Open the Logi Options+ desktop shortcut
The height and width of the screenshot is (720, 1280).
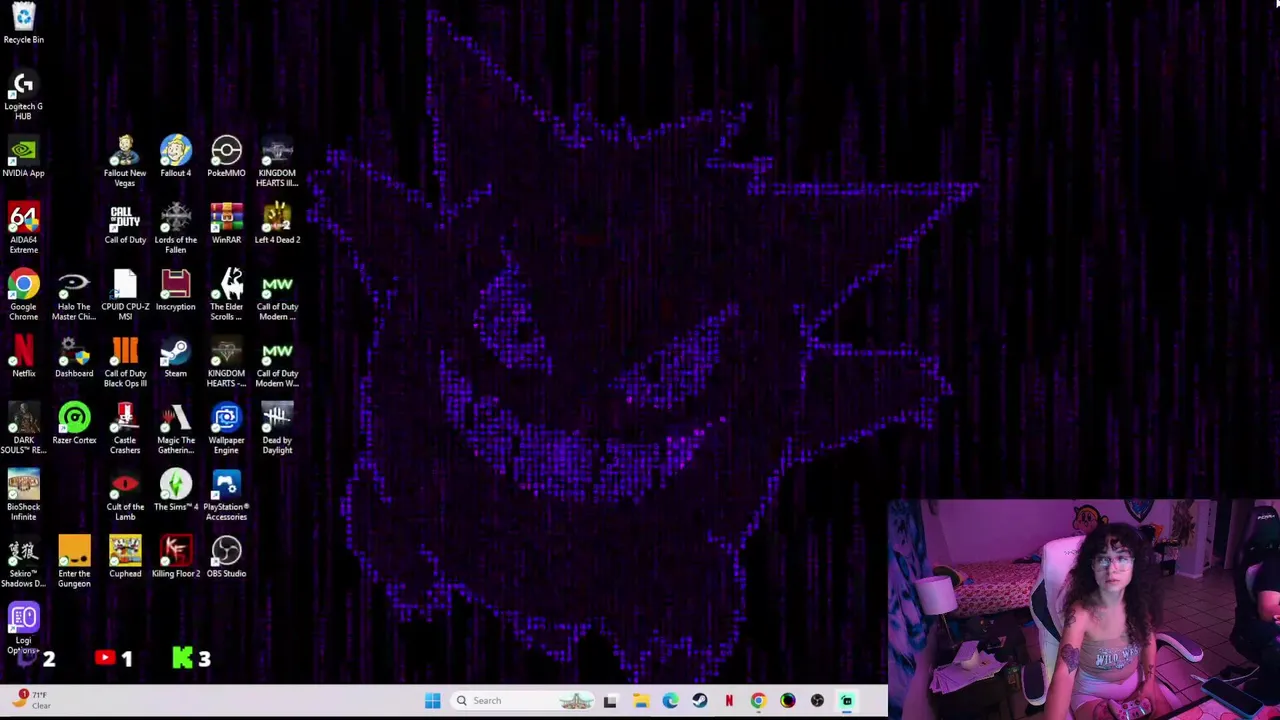[23, 629]
